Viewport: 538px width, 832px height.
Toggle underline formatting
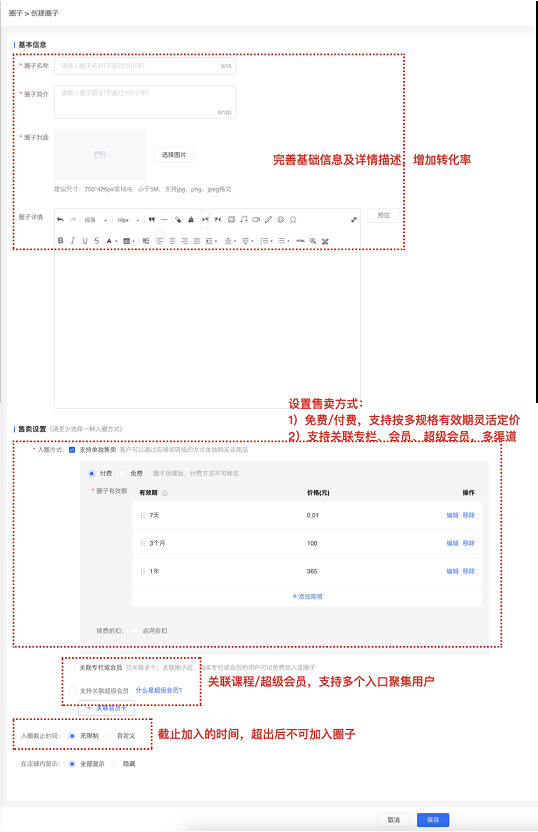[x=85, y=241]
